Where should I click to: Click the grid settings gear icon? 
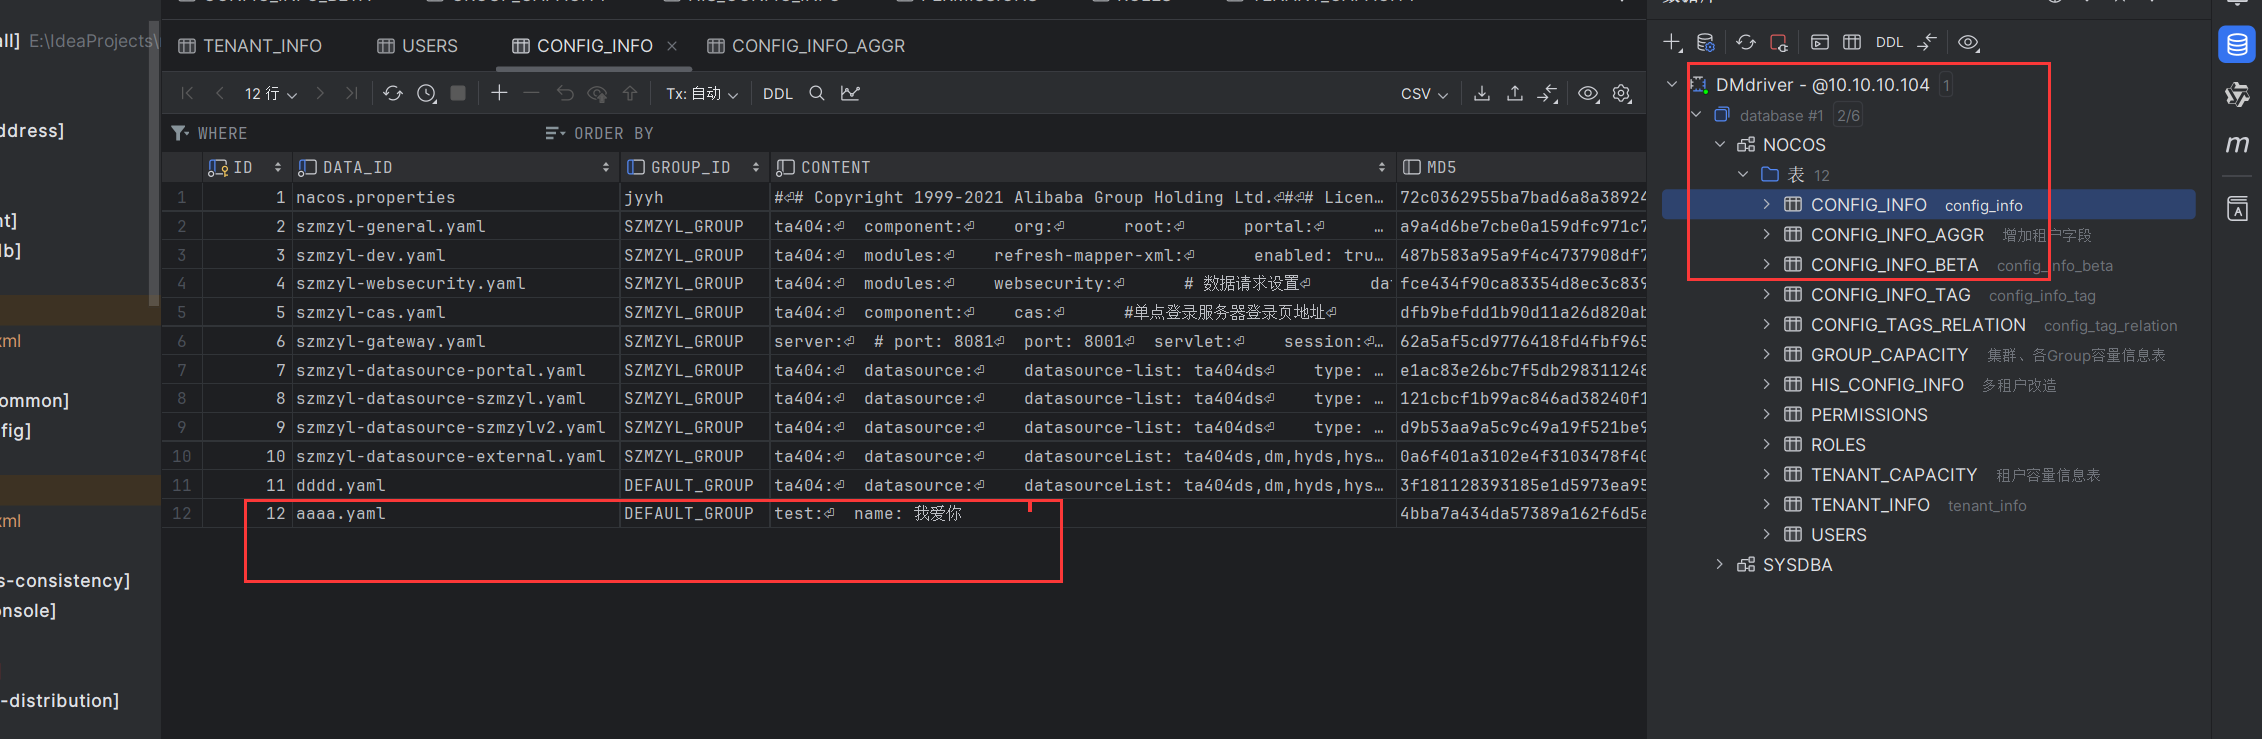click(1622, 93)
